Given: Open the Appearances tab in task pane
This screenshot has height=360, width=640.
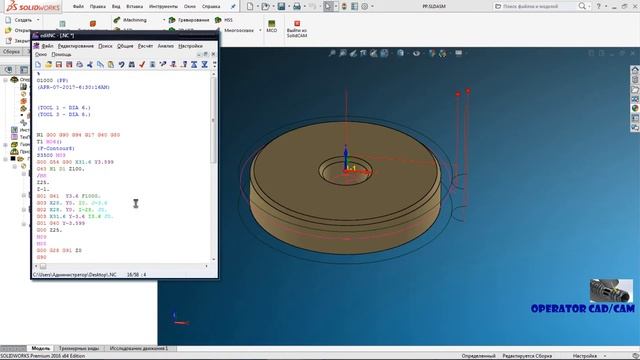Looking at the screenshot, I should 635,109.
